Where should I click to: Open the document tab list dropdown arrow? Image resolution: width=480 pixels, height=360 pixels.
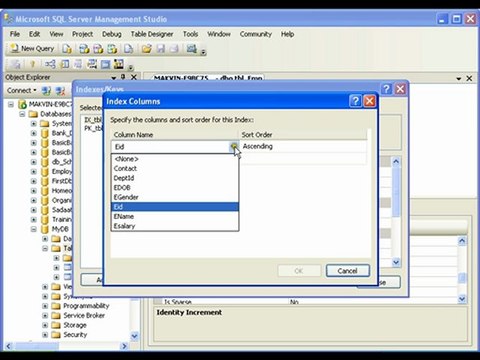[x=459, y=79]
